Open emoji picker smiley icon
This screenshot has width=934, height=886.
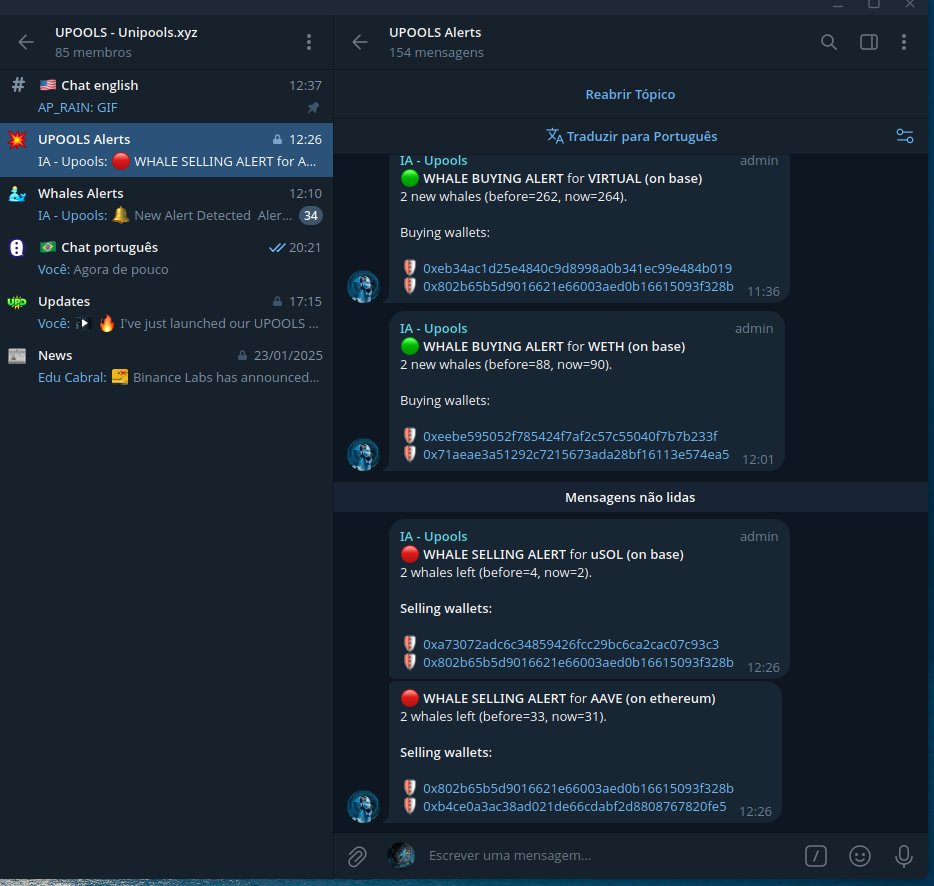(x=860, y=856)
